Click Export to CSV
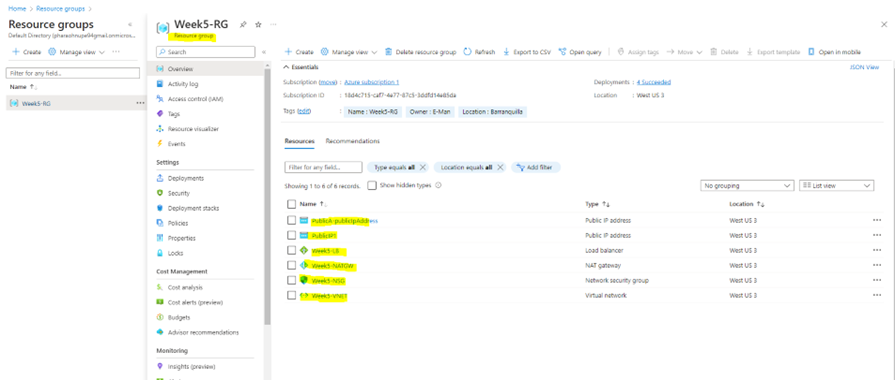 527,52
